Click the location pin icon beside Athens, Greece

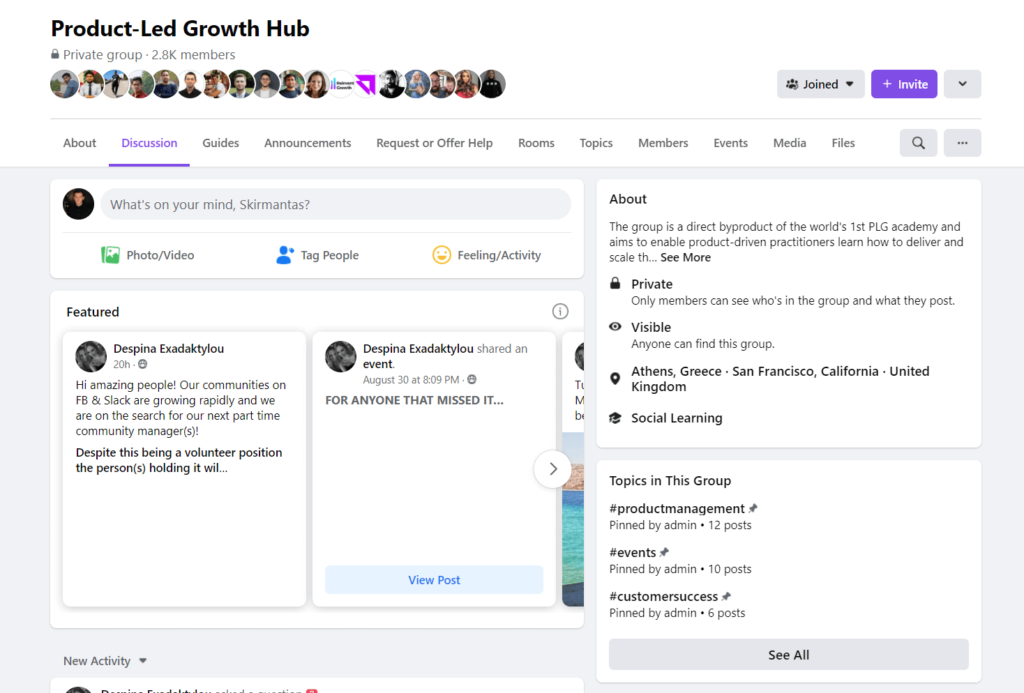pos(615,379)
